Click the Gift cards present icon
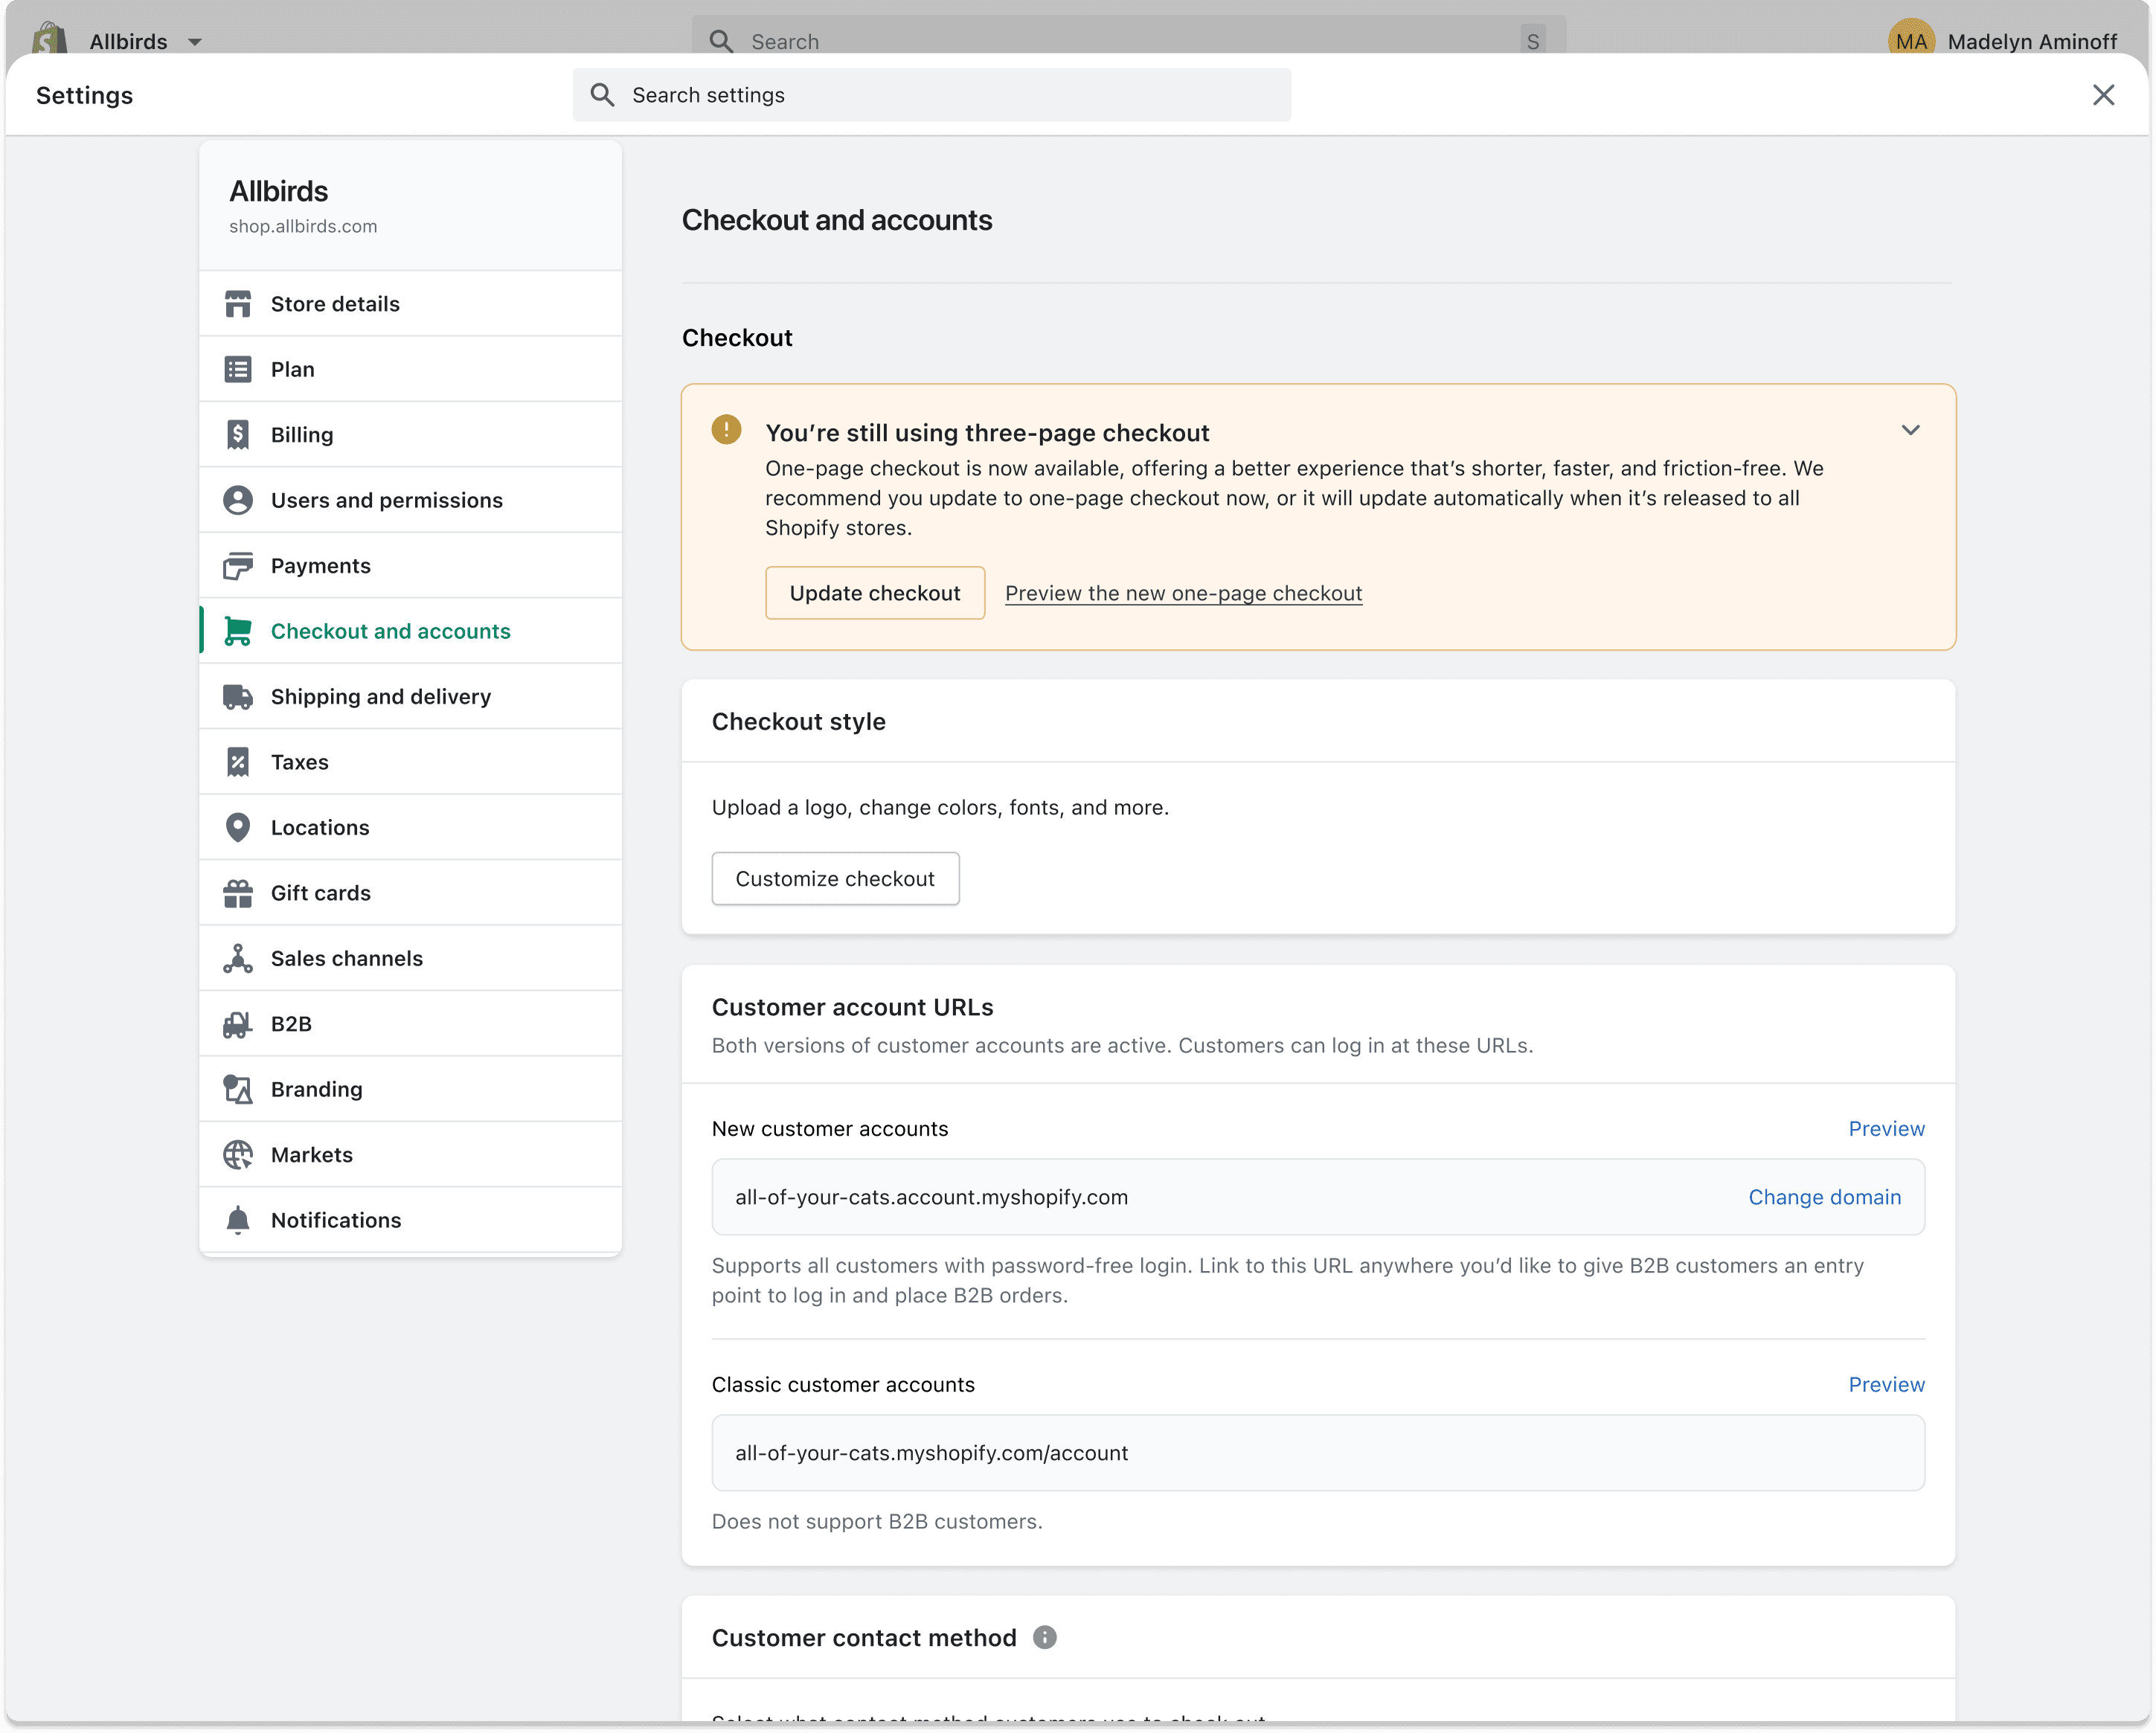Image resolution: width=2156 pixels, height=1733 pixels. pyautogui.click(x=238, y=893)
